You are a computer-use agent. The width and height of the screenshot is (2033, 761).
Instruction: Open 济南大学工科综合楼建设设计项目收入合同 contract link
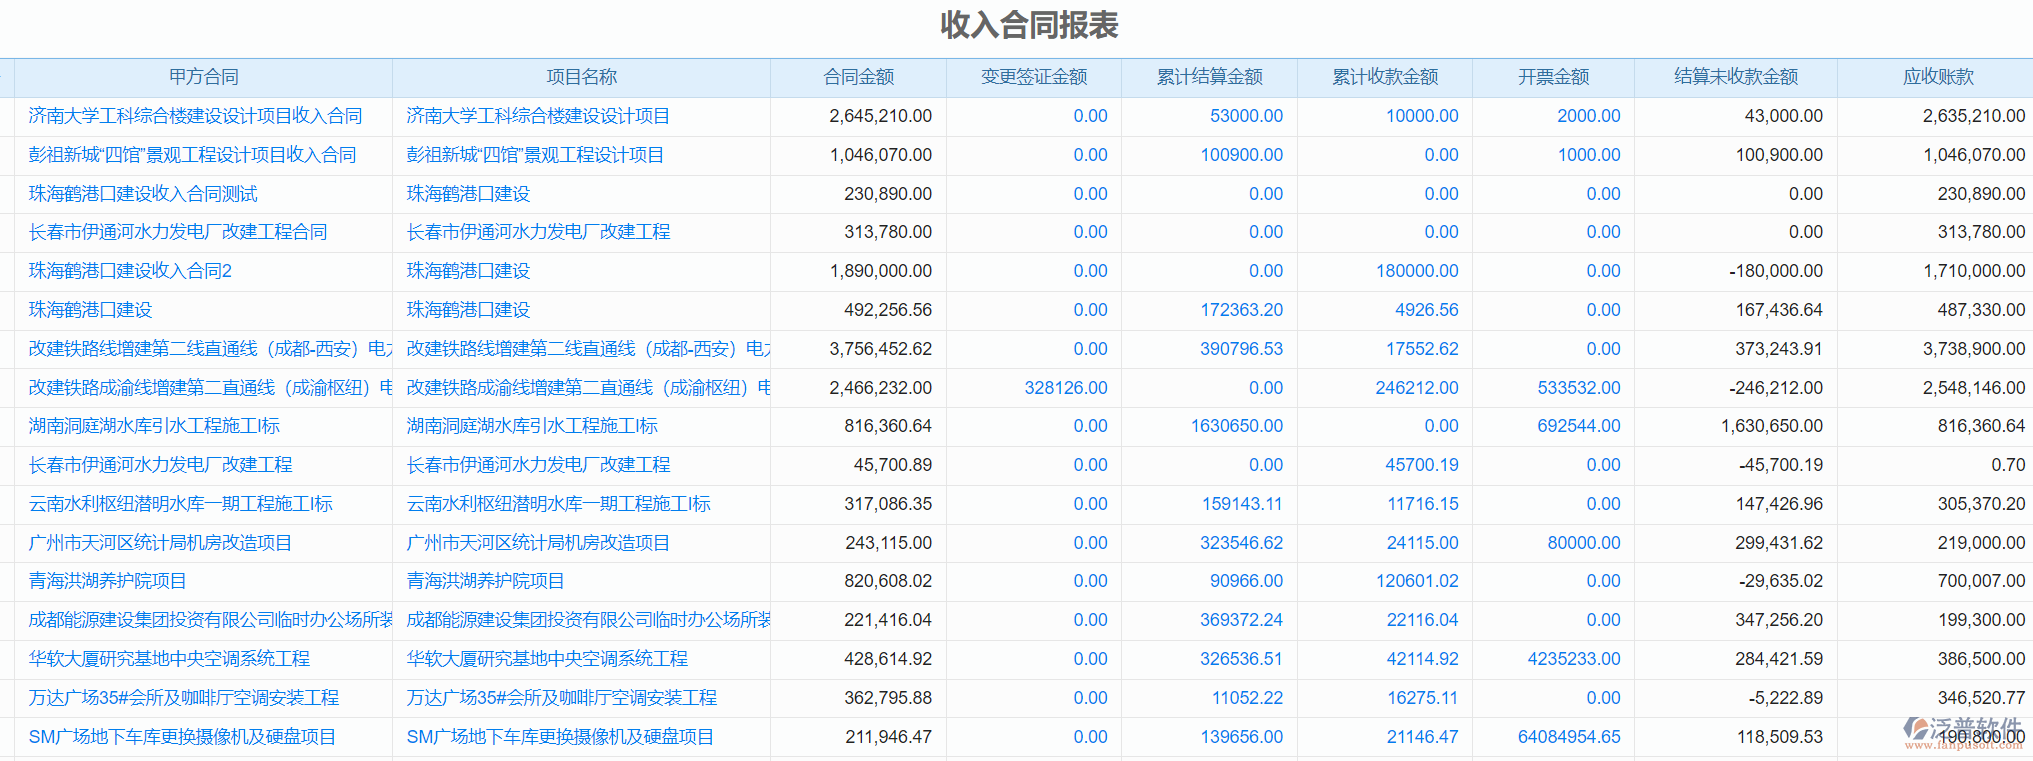coord(195,116)
